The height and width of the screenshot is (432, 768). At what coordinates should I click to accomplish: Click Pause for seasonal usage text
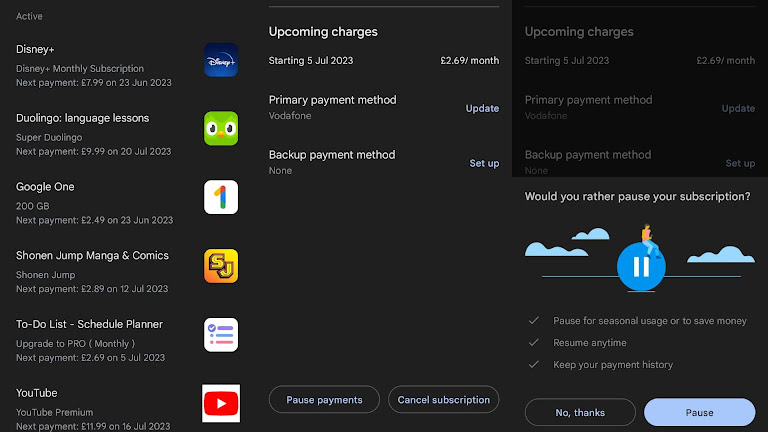(x=650, y=321)
